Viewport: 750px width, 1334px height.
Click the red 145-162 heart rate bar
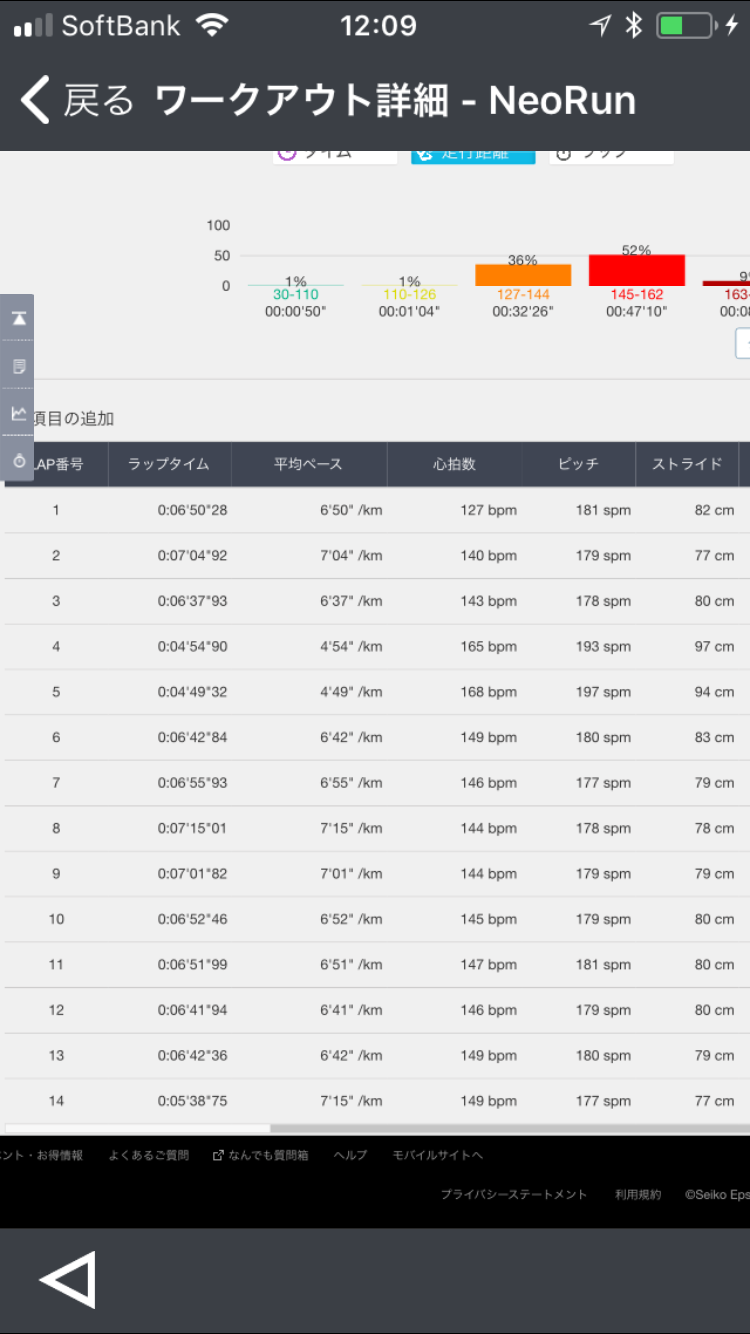pos(637,270)
